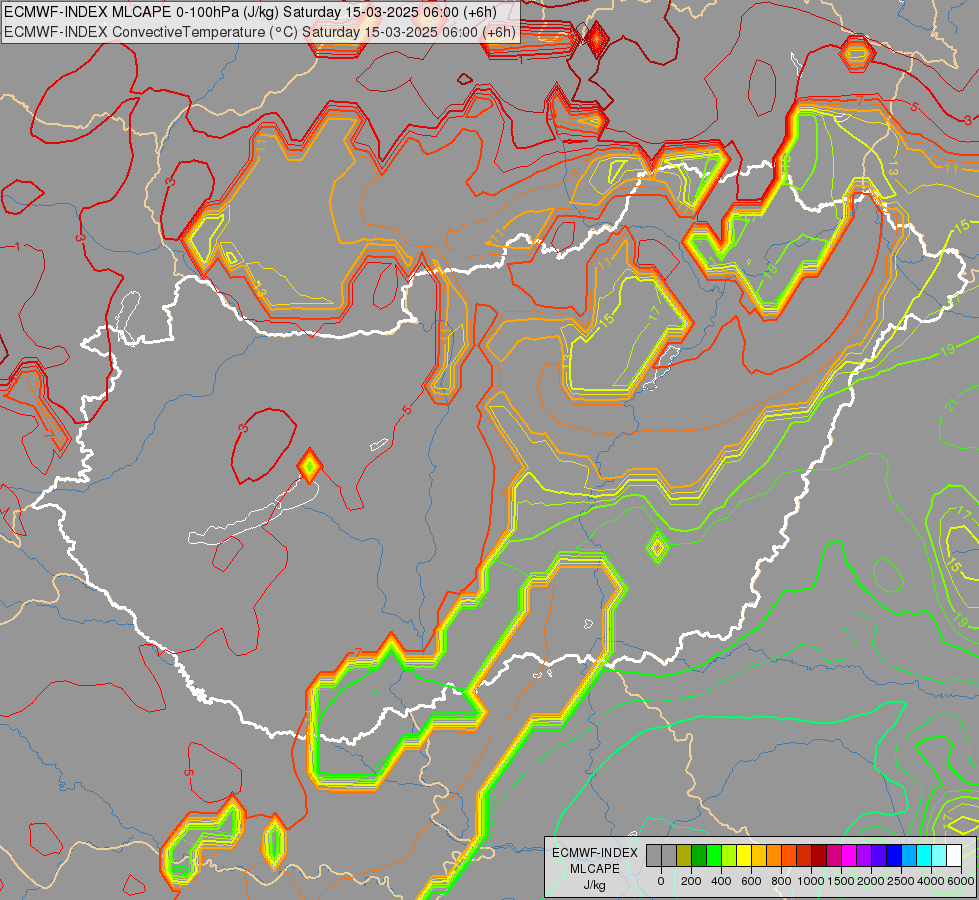The image size is (979, 900).
Task: Click the green contour label 21
Action: click(x=951, y=405)
